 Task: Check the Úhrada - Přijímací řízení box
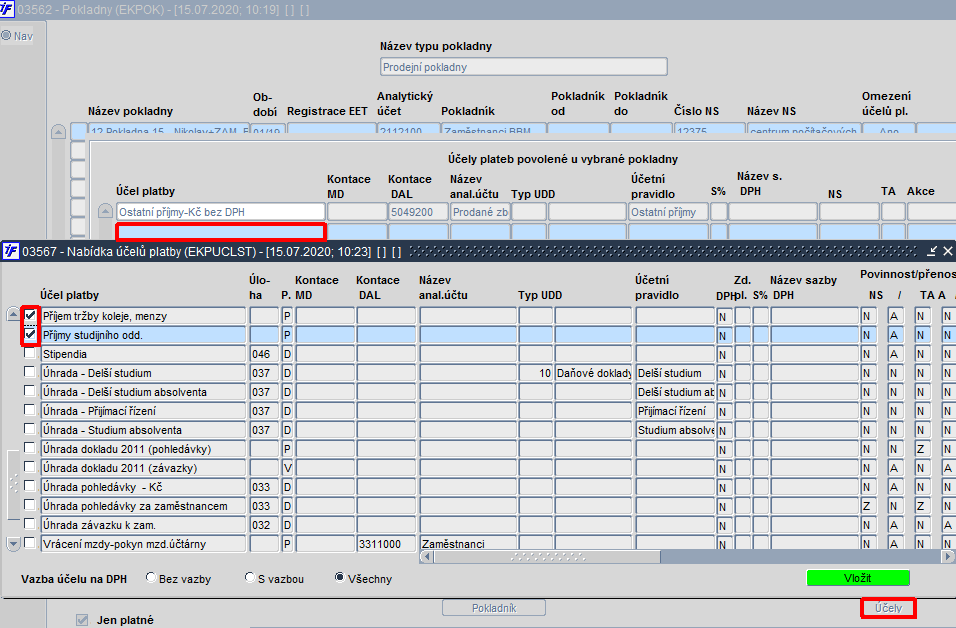coord(29,410)
